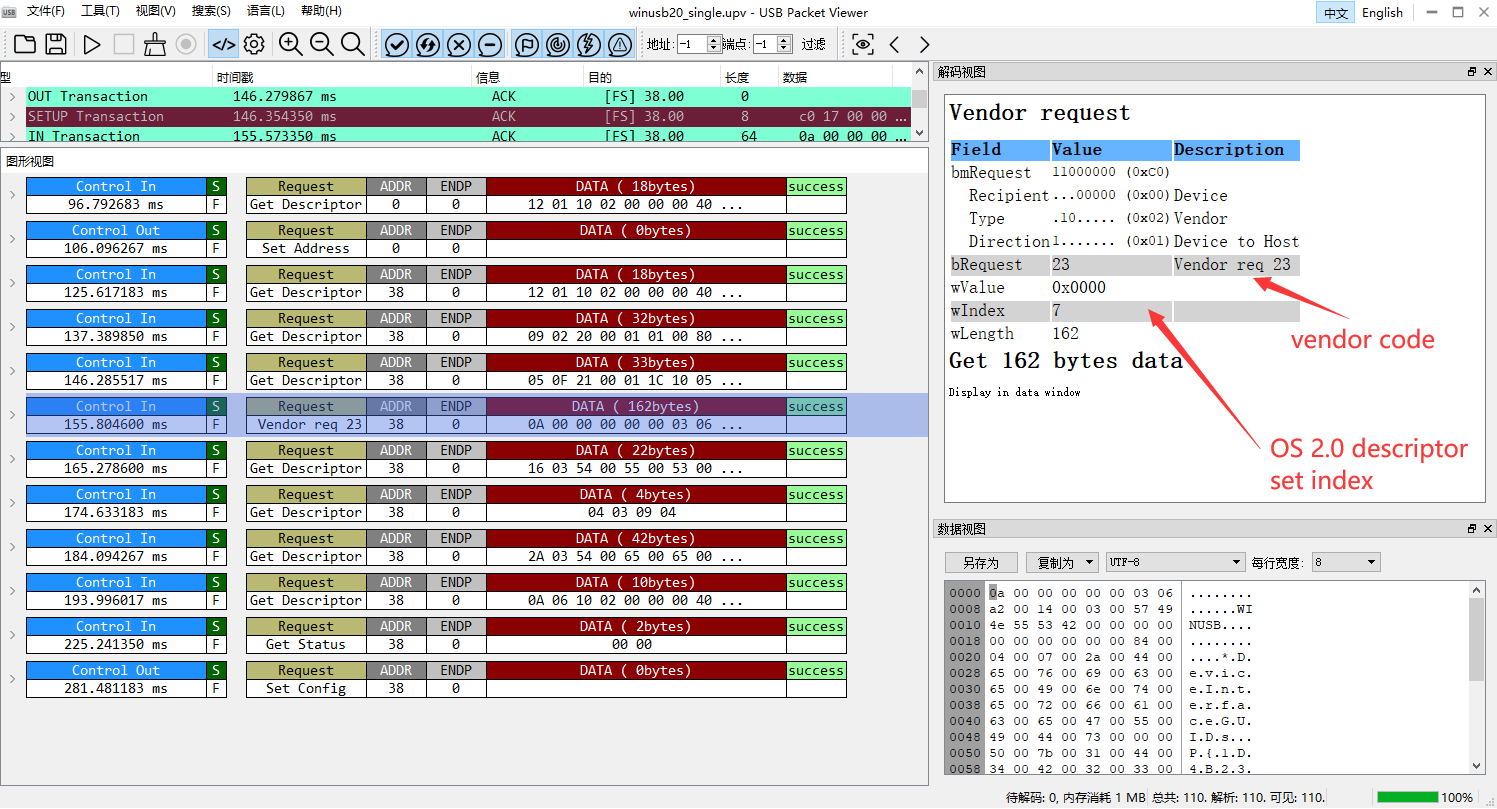Open the 复制为 copy-as dropdown
The width and height of the screenshot is (1497, 809).
coord(1062,563)
